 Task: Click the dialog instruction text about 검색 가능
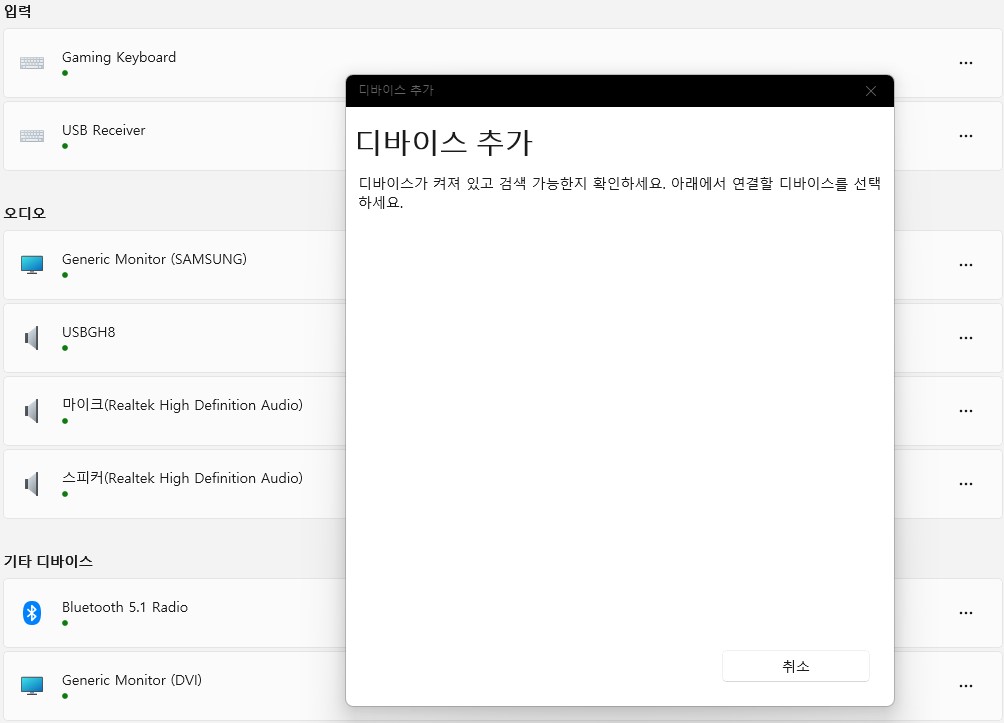pyautogui.click(x=619, y=192)
